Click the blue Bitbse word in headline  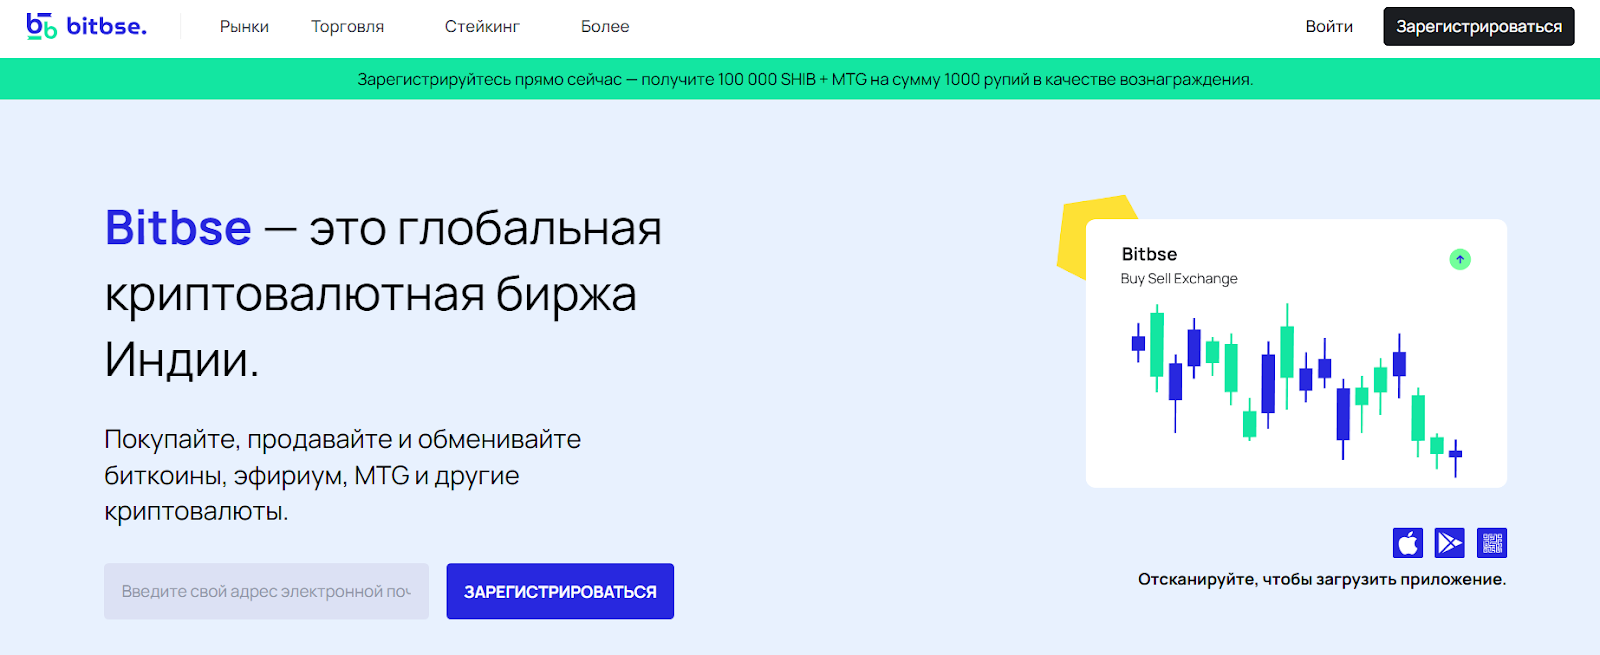(x=178, y=228)
